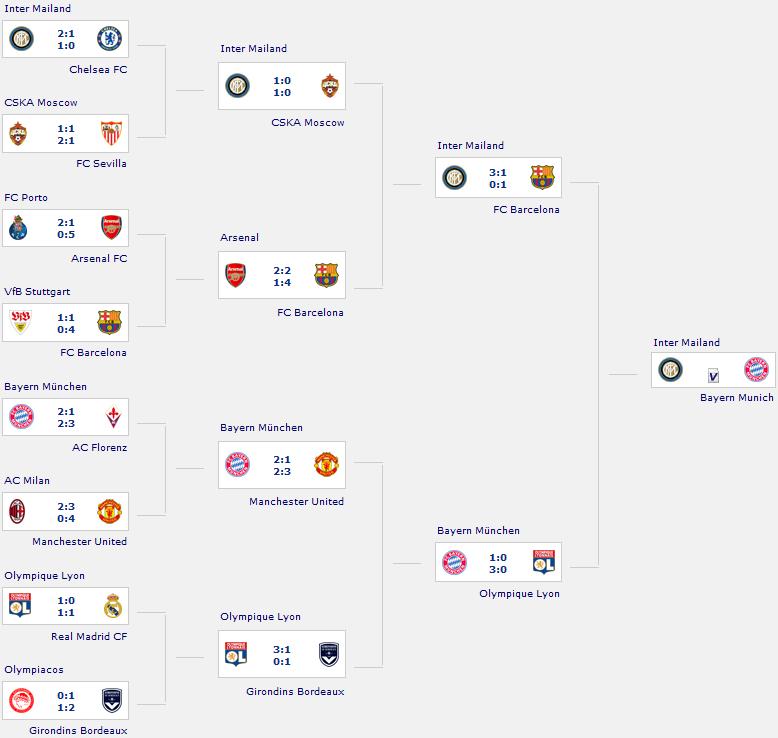This screenshot has height=738, width=778.
Task: Toggle the check mark box in the final match
Action: click(x=713, y=376)
